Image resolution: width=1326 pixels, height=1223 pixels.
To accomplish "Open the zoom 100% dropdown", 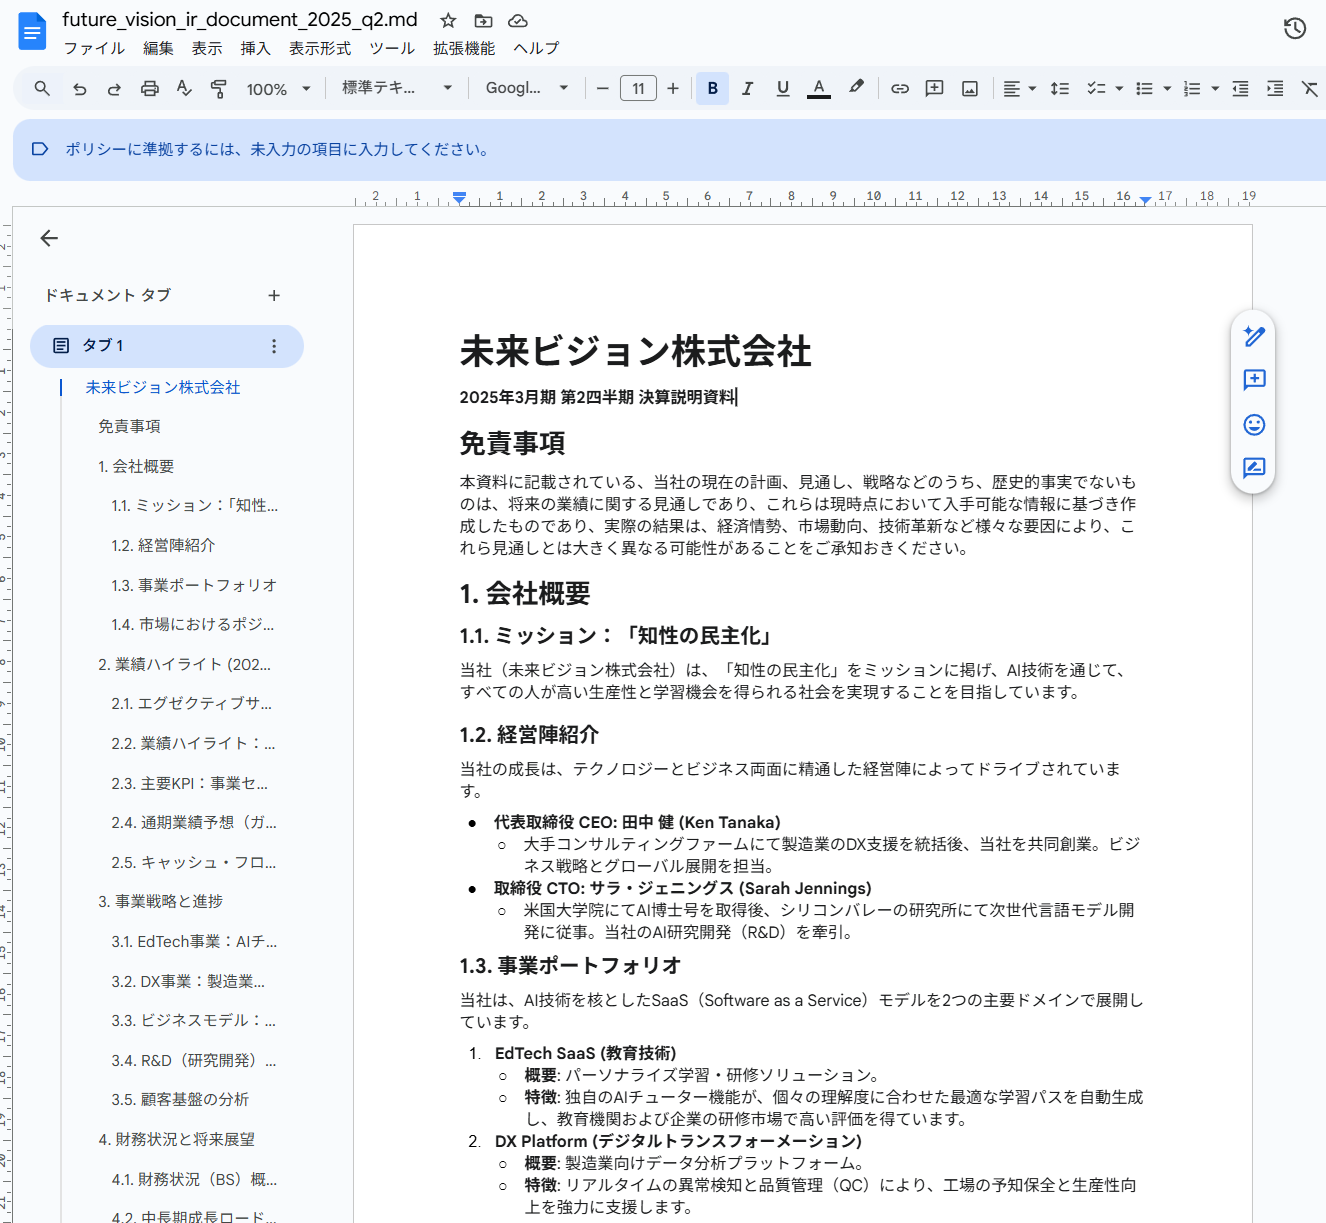I will point(278,89).
